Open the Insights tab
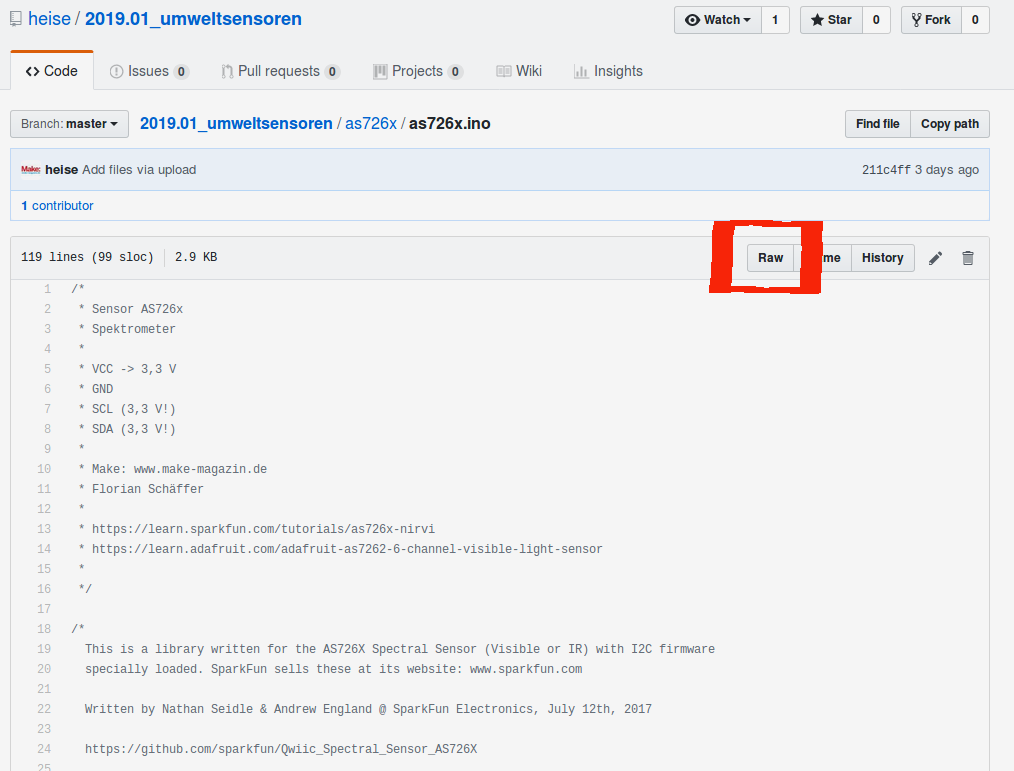 click(608, 71)
